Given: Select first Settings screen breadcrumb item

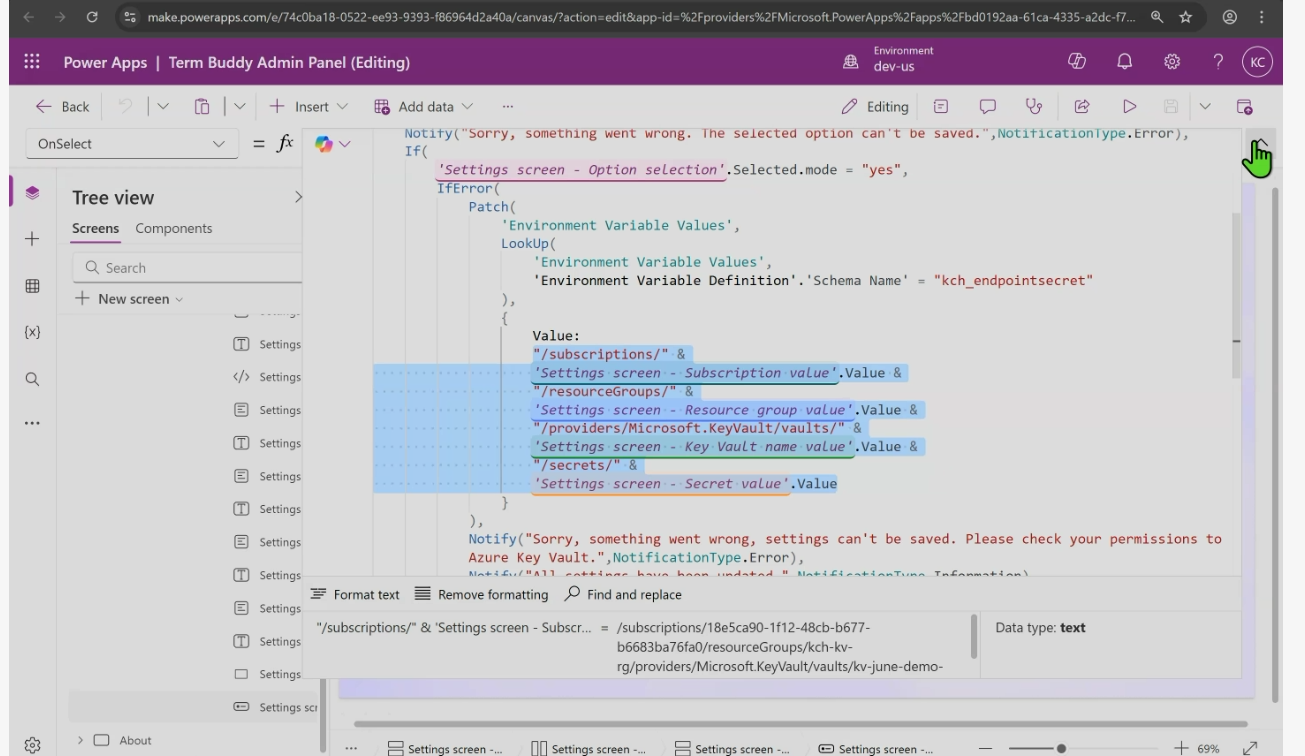Looking at the screenshot, I should (x=445, y=749).
